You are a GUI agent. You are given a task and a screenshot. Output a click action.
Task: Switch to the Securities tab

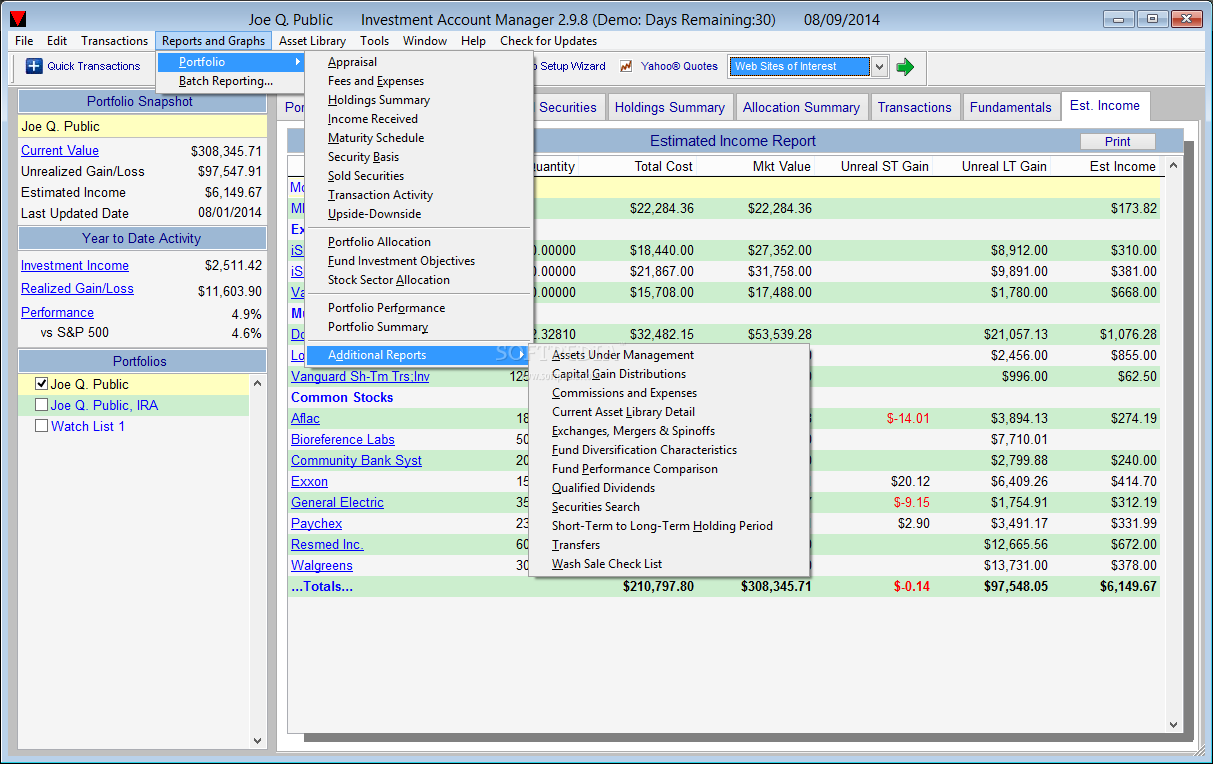(x=567, y=107)
